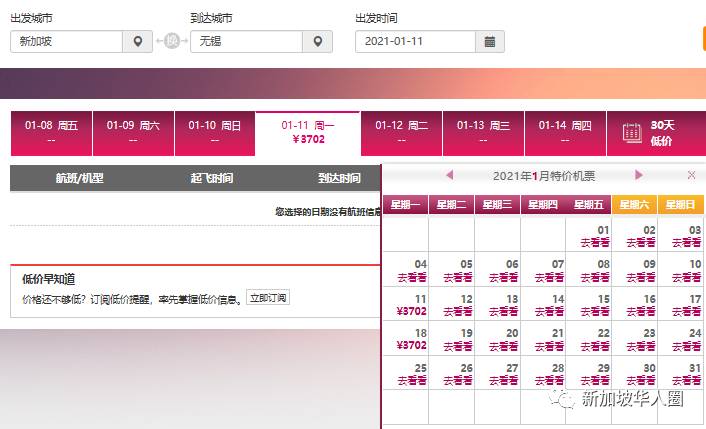Click the 2021年1月特价机票 calendar title
Screen dimensions: 706x429
click(544, 176)
